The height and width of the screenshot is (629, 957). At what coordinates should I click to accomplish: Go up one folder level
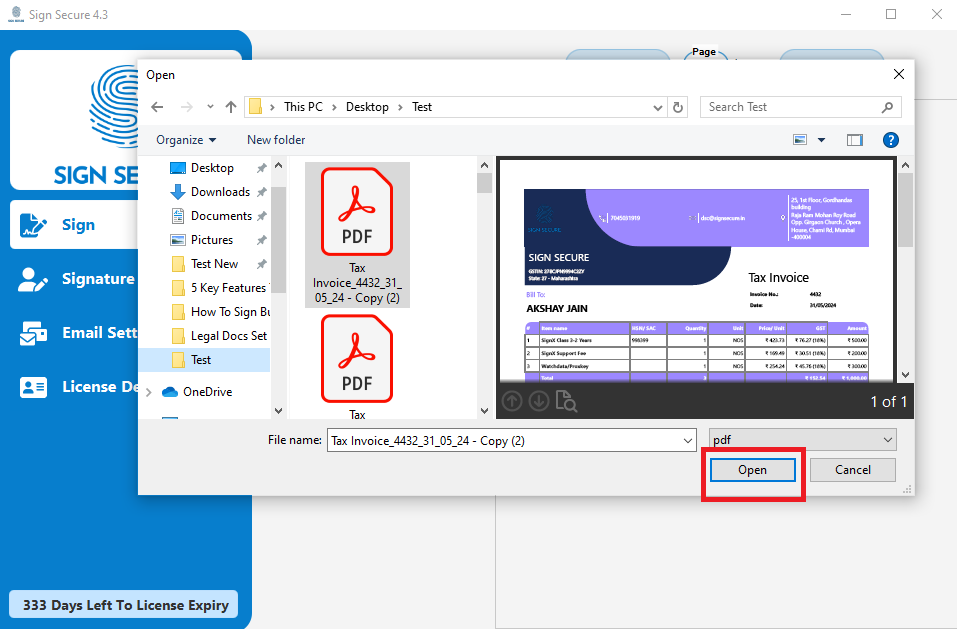[231, 107]
